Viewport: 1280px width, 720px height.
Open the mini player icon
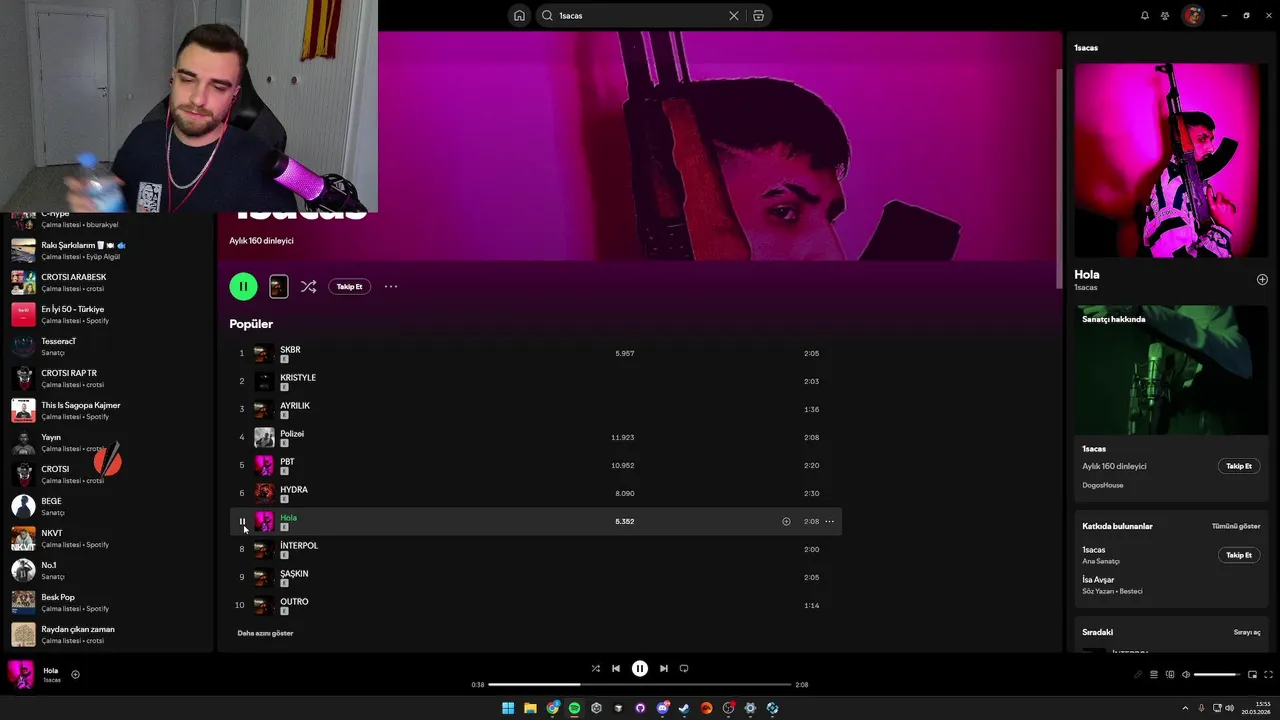coord(1252,674)
